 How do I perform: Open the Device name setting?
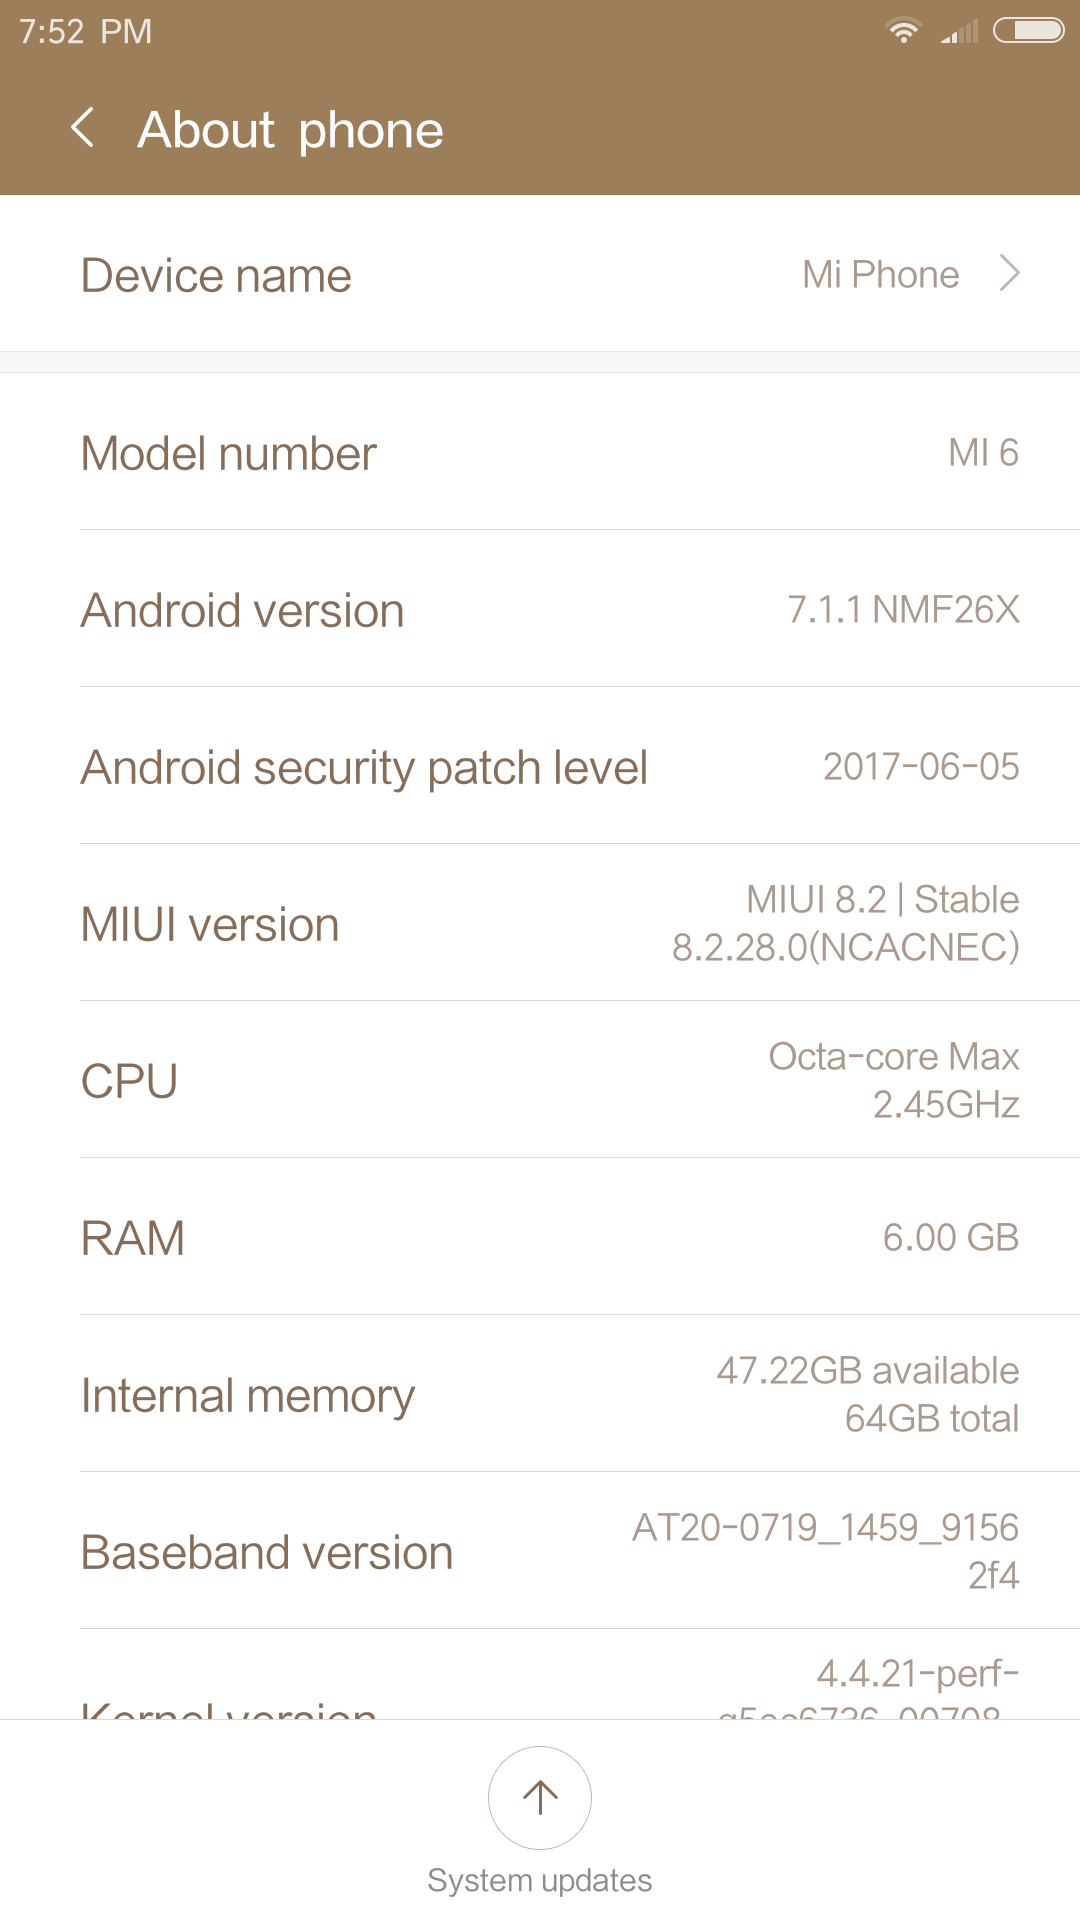click(x=217, y=276)
